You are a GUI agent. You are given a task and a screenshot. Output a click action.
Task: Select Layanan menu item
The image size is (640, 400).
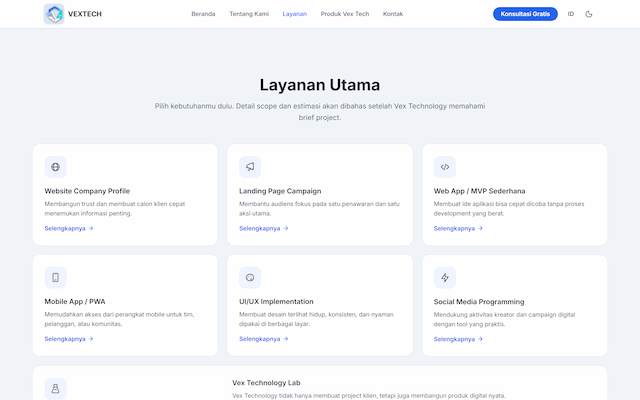[295, 14]
